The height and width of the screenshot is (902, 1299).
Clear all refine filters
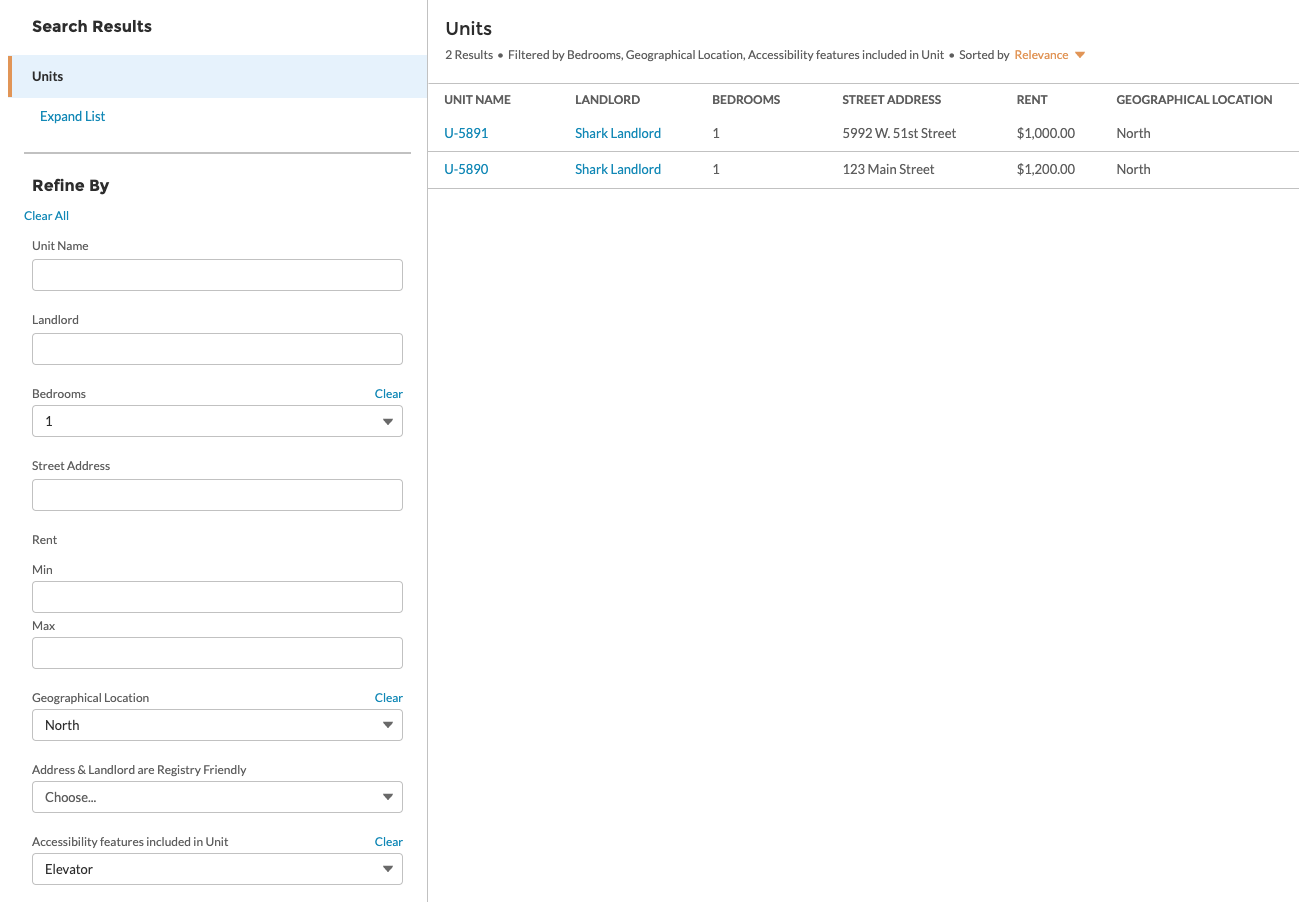[46, 216]
